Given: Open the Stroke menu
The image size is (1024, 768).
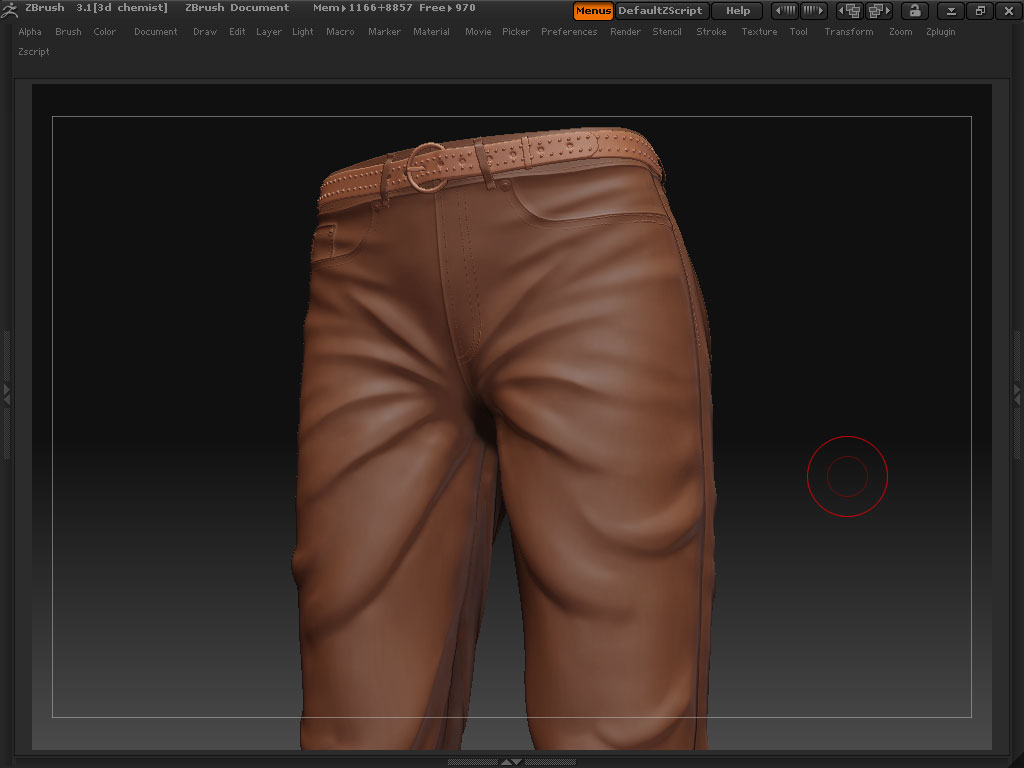Looking at the screenshot, I should coord(711,31).
